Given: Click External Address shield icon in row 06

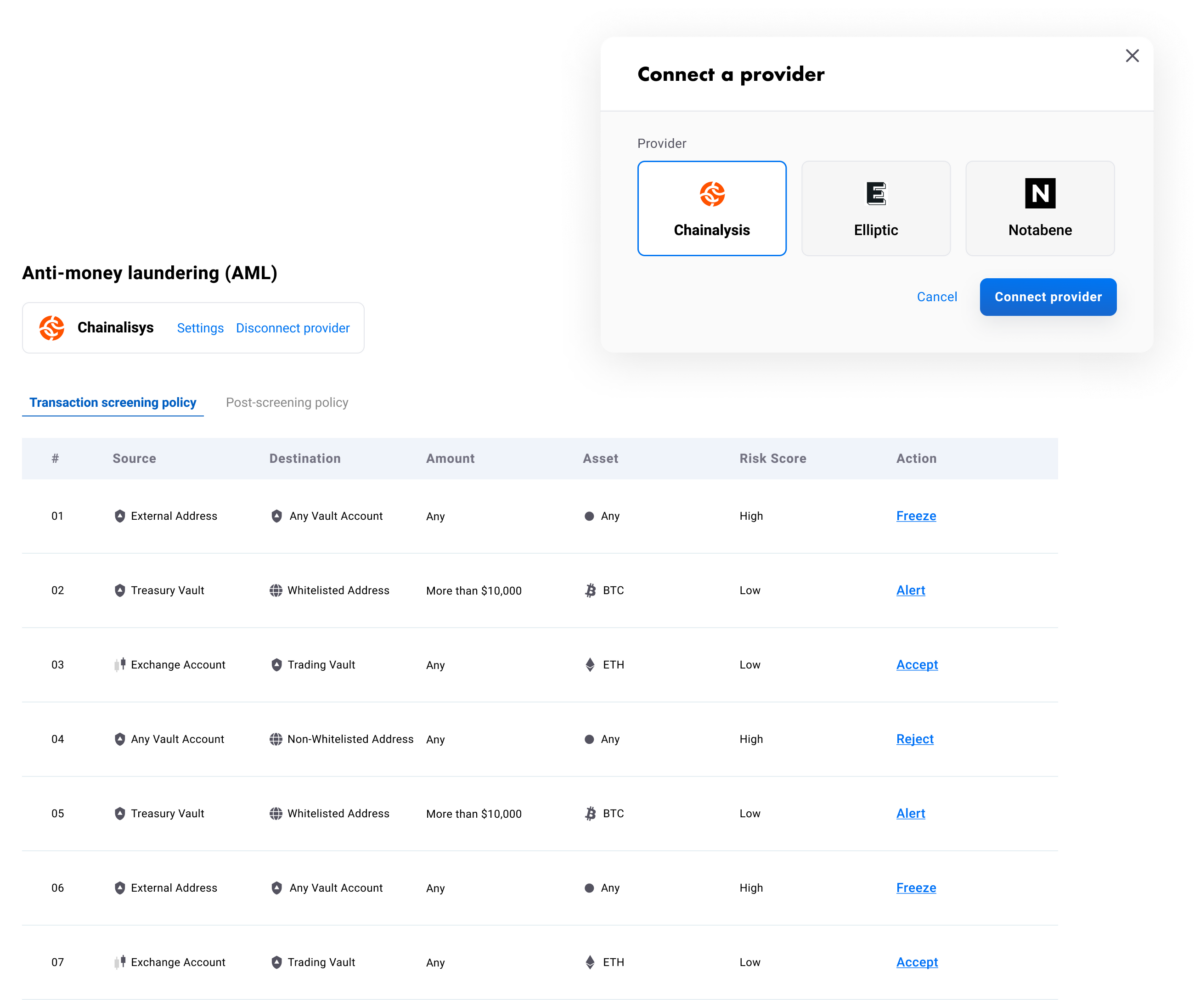Looking at the screenshot, I should point(120,888).
